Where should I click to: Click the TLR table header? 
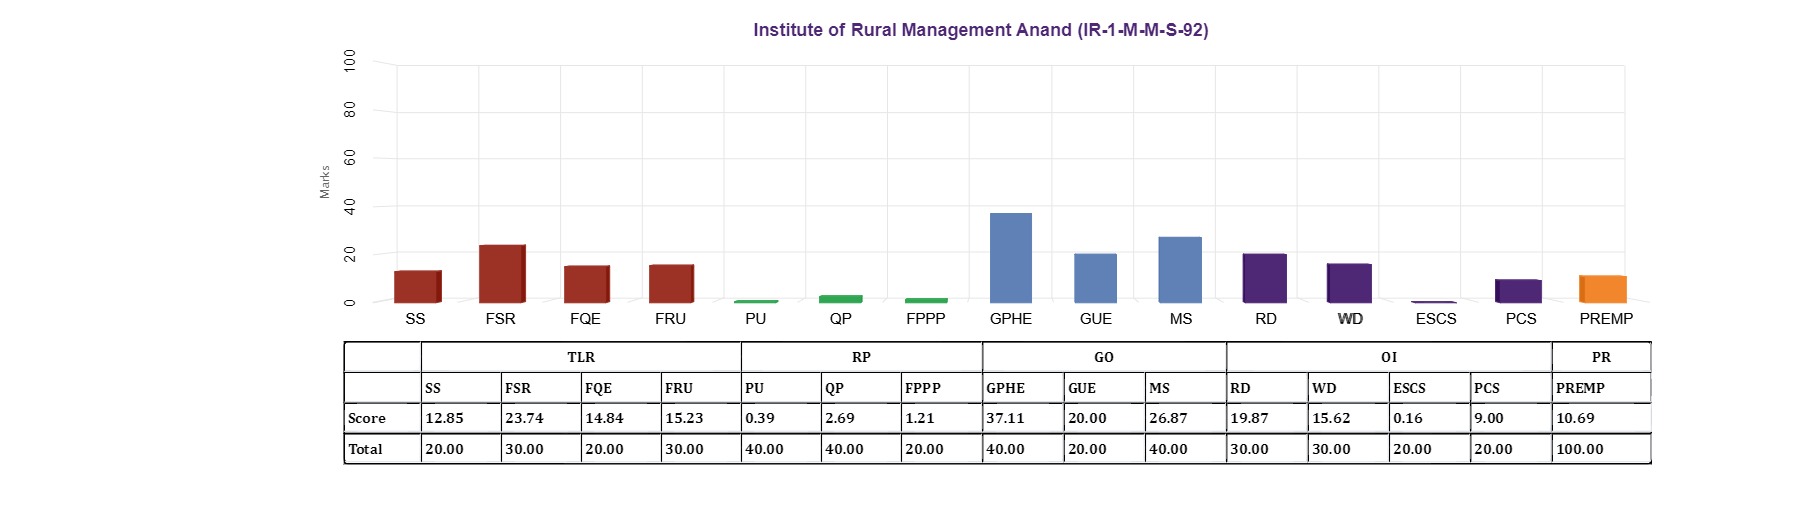coord(581,357)
